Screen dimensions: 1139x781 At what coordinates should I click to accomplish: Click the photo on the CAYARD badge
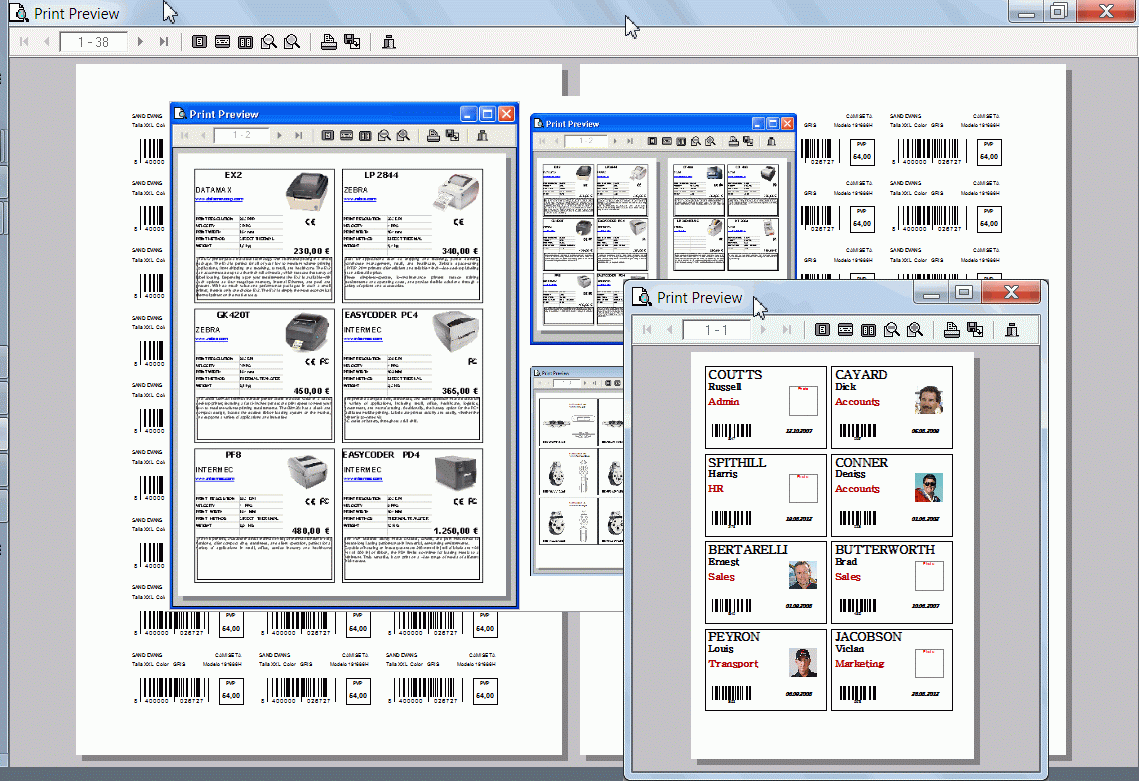click(x=928, y=400)
